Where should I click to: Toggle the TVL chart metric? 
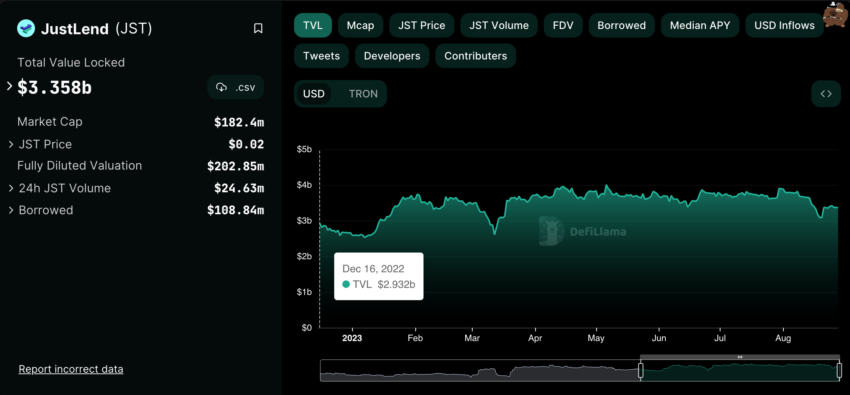pyautogui.click(x=312, y=25)
